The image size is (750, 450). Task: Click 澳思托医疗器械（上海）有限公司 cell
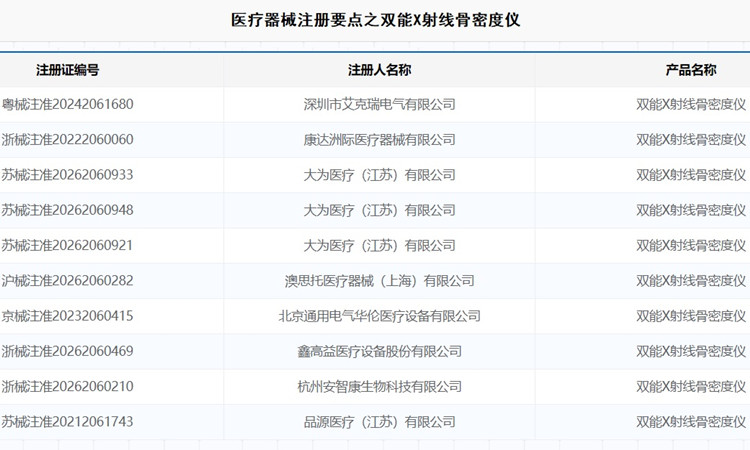[x=379, y=281]
